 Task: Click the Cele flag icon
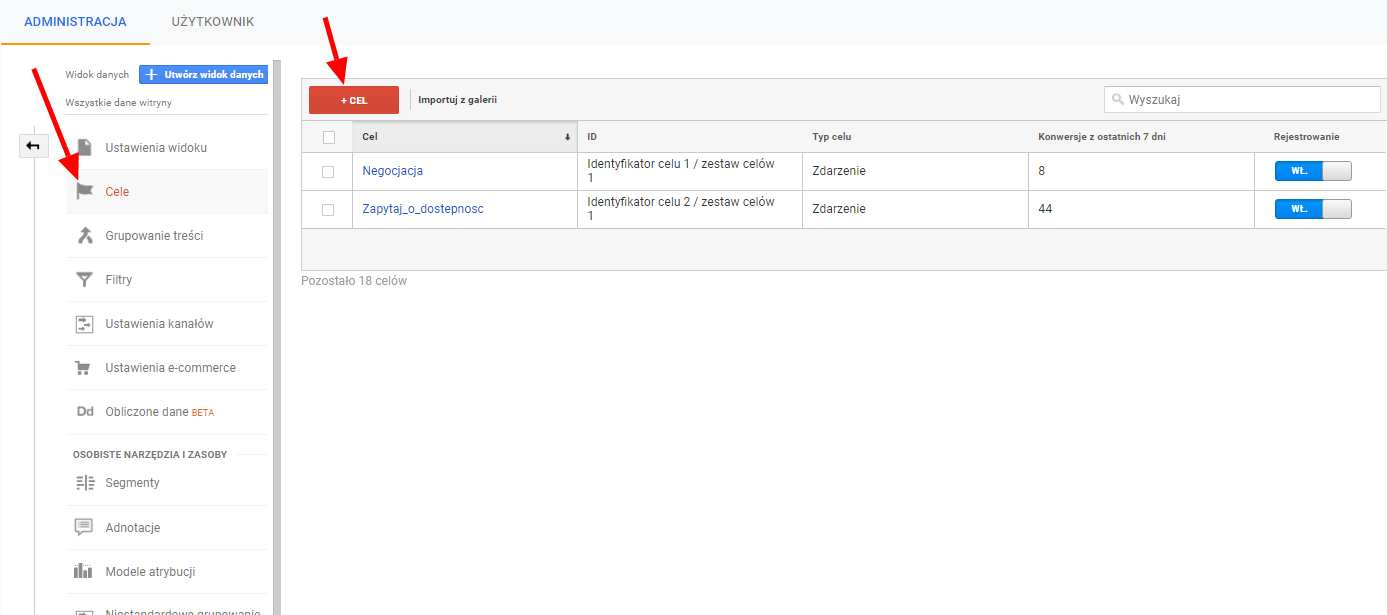coord(84,191)
